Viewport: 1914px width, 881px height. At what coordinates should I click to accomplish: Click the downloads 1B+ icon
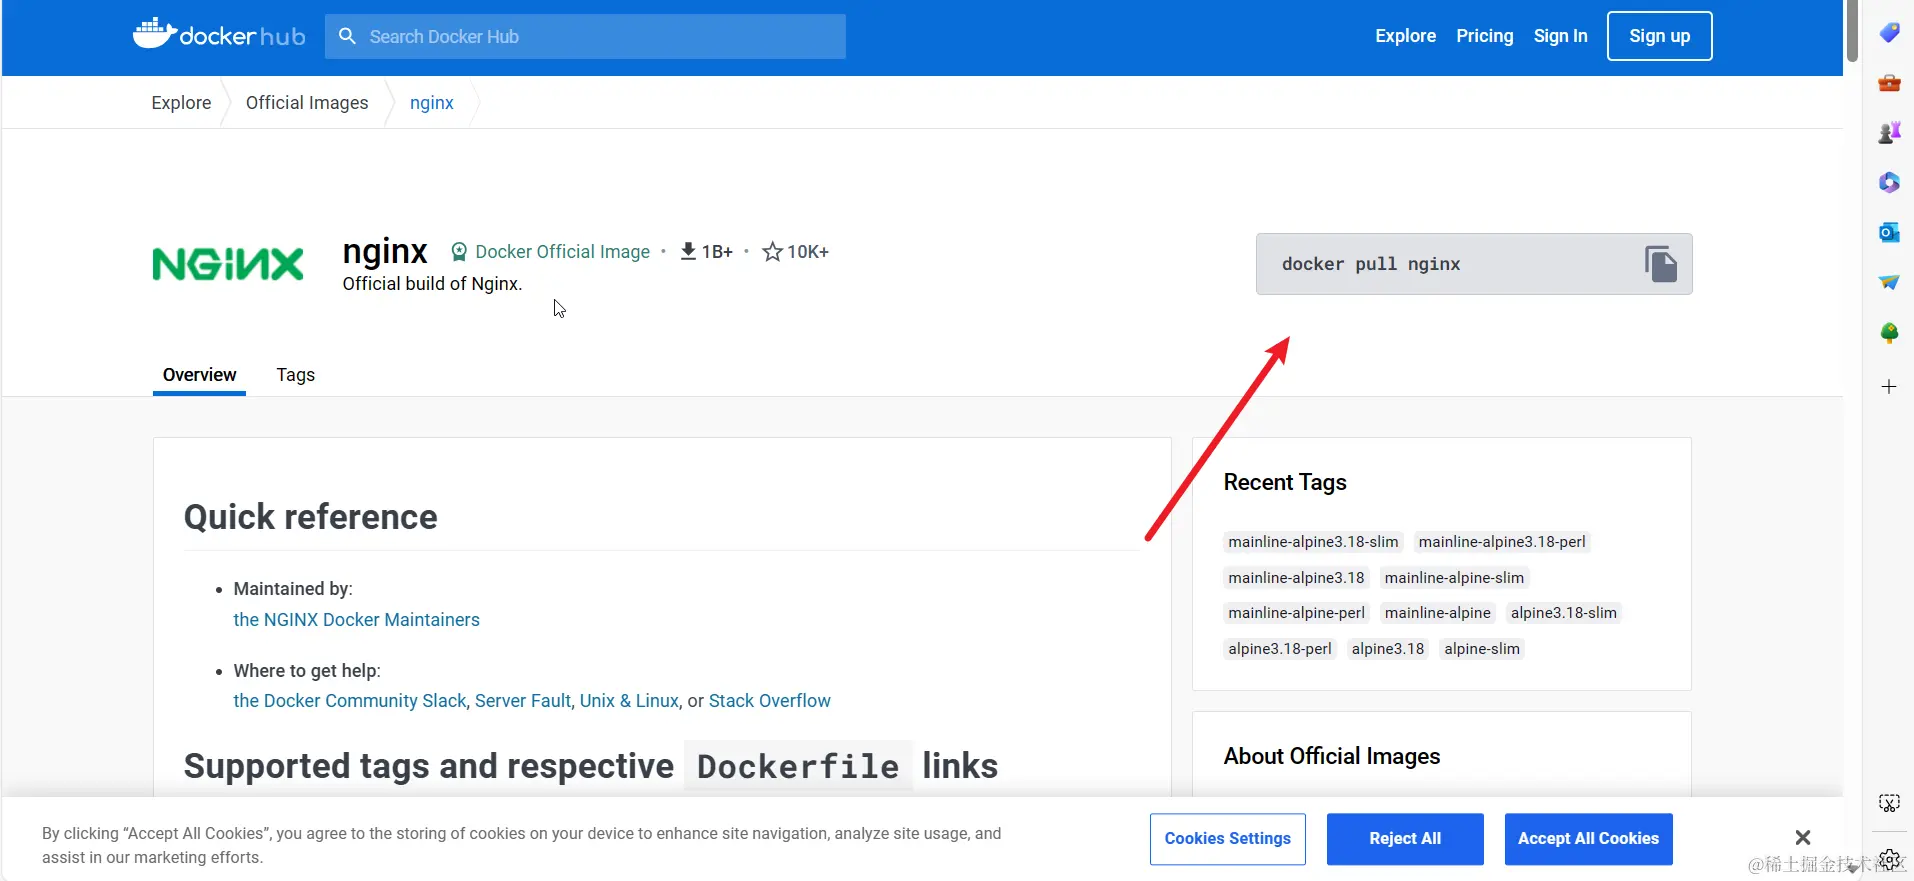pos(688,251)
